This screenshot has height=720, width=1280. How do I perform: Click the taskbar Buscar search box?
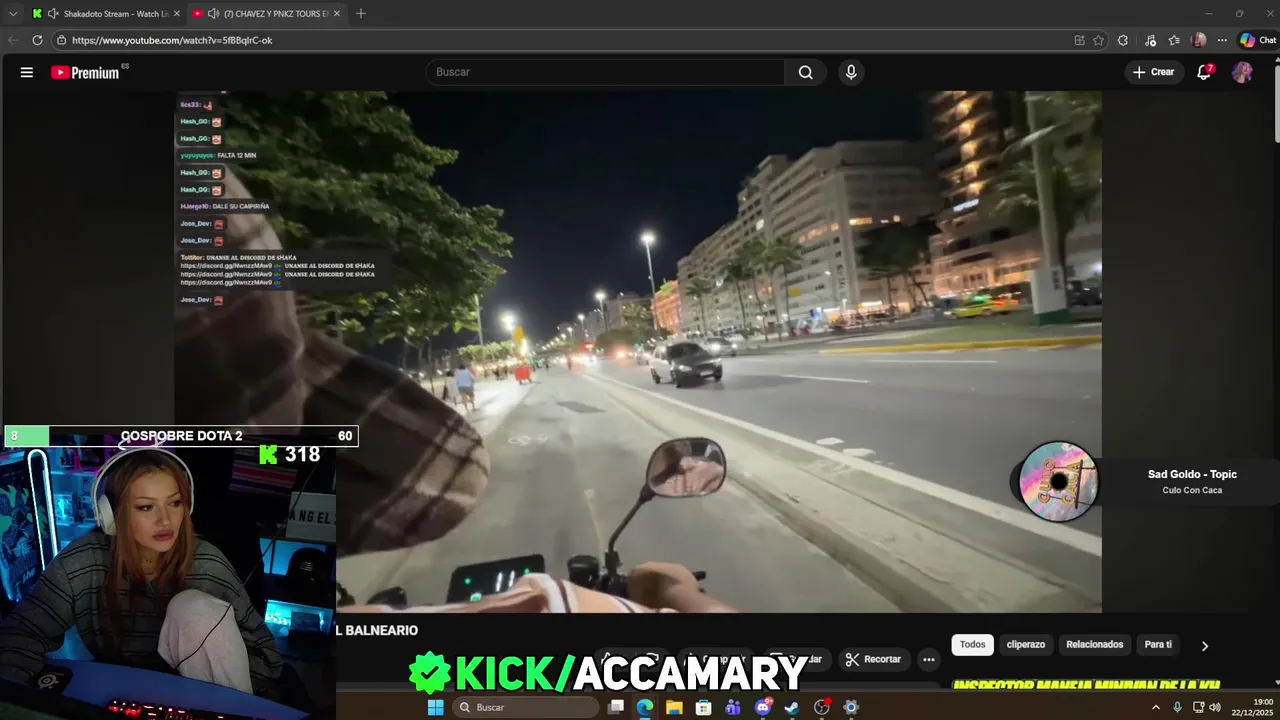click(526, 707)
